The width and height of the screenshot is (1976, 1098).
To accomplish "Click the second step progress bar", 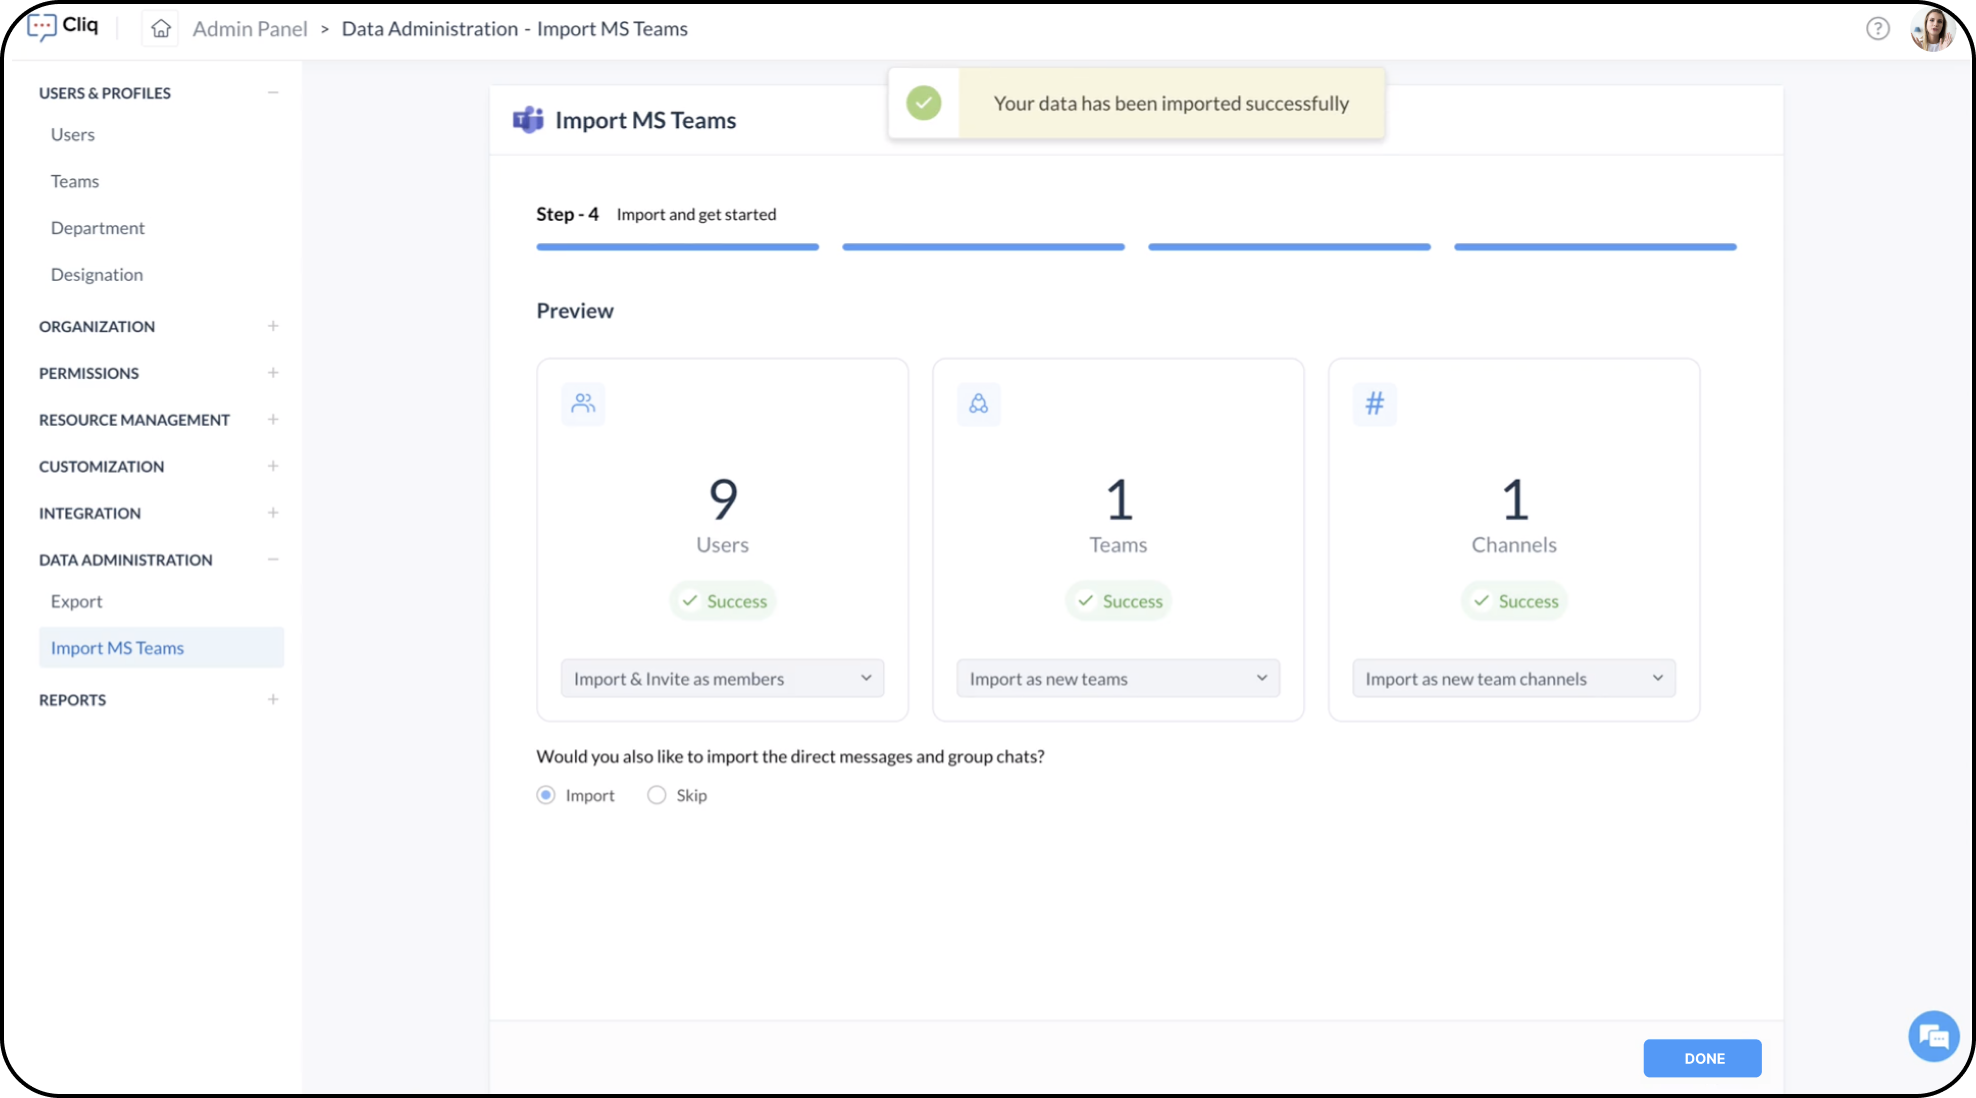I will (x=984, y=247).
